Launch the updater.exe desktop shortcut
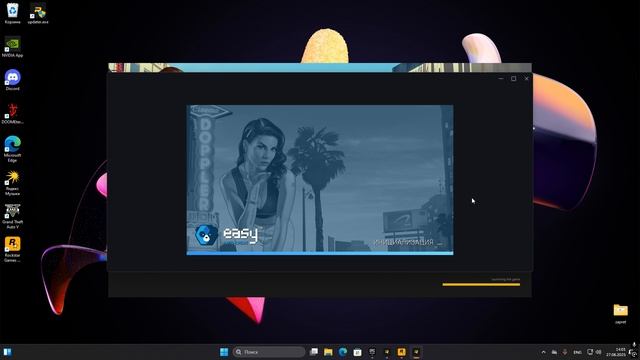 coord(38,13)
